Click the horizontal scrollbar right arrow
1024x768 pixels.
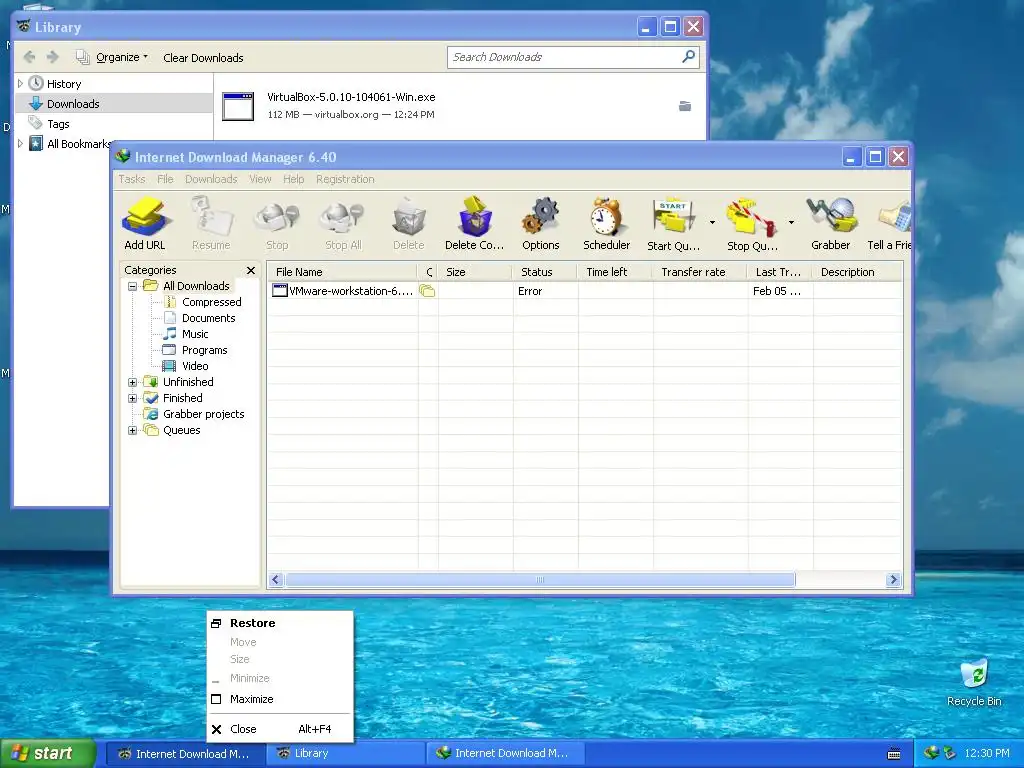(893, 580)
